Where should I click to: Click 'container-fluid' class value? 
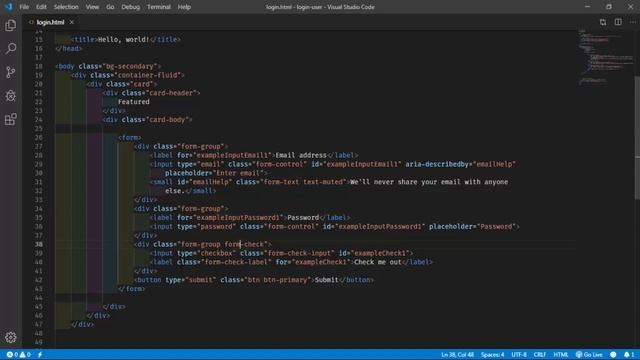tap(147, 75)
